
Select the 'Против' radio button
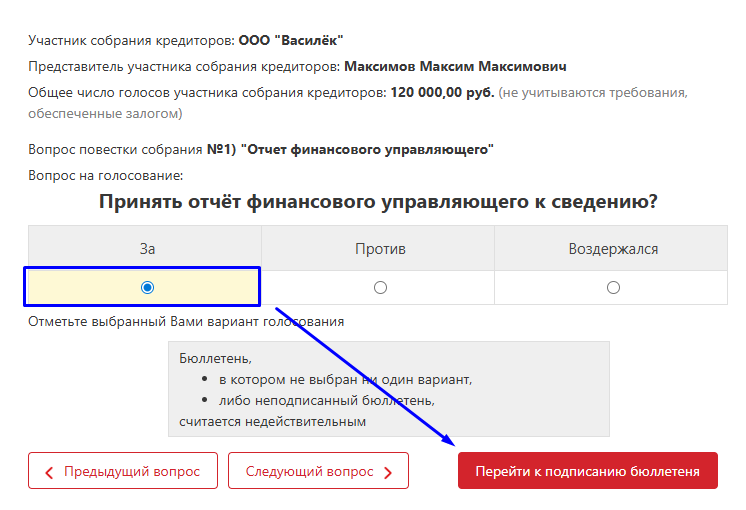click(x=380, y=287)
